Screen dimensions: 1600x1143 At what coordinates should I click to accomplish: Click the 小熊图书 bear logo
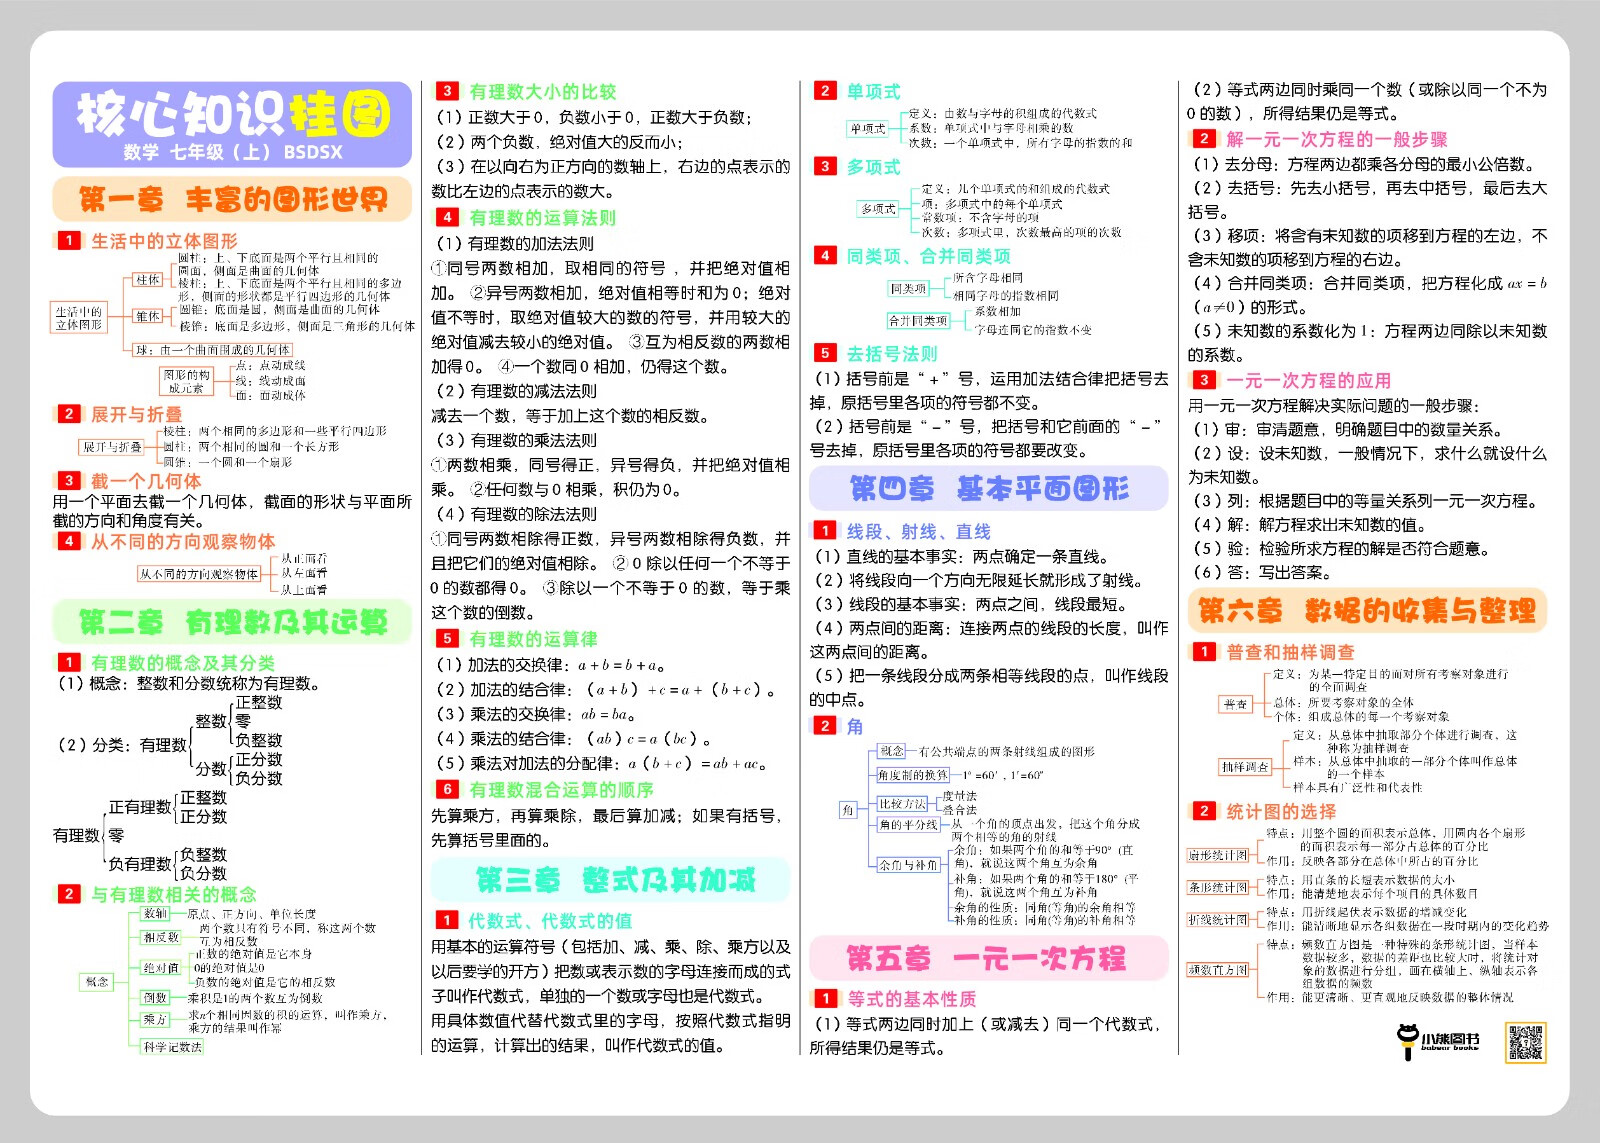pyautogui.click(x=1408, y=1040)
